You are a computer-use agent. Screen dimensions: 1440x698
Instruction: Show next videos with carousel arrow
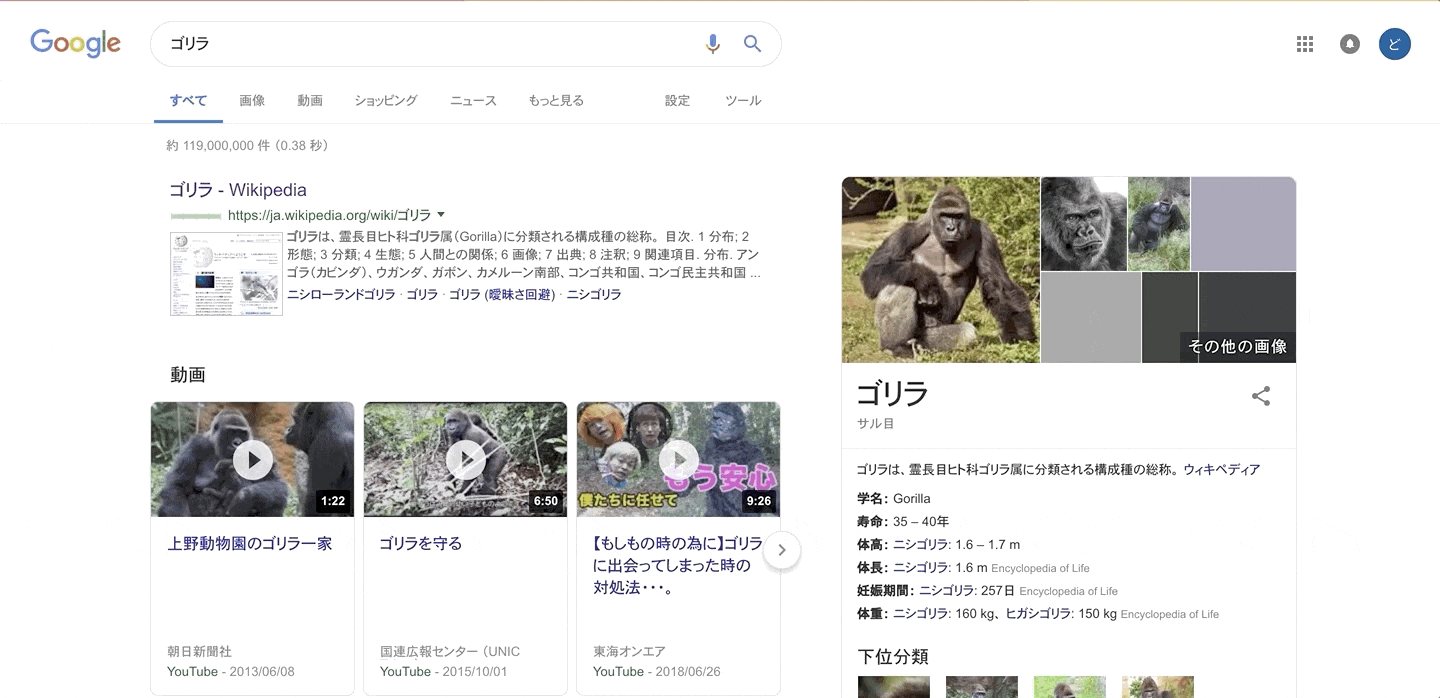click(782, 549)
